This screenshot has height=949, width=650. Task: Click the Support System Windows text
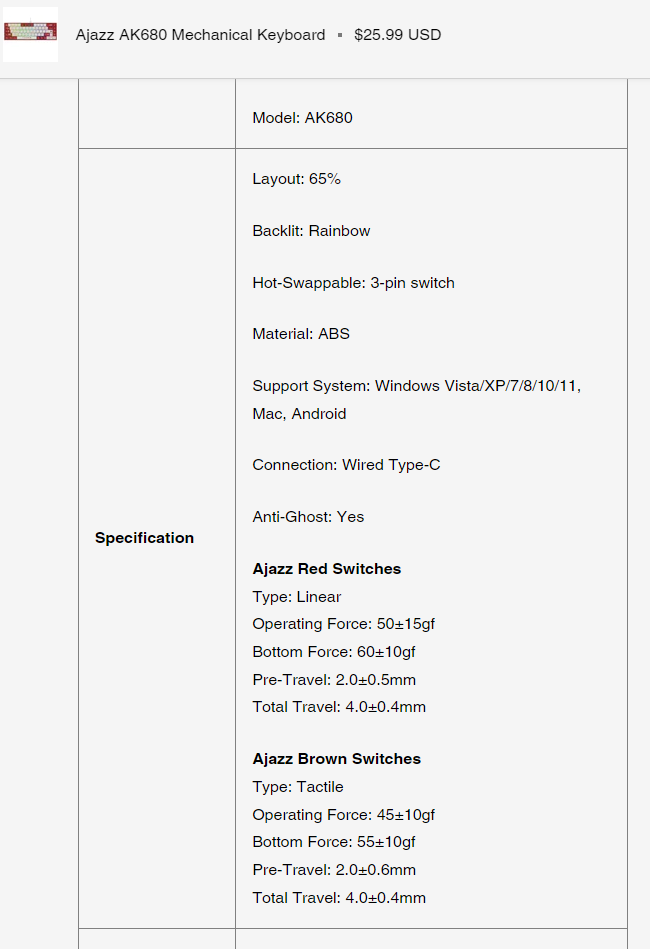tap(416, 386)
